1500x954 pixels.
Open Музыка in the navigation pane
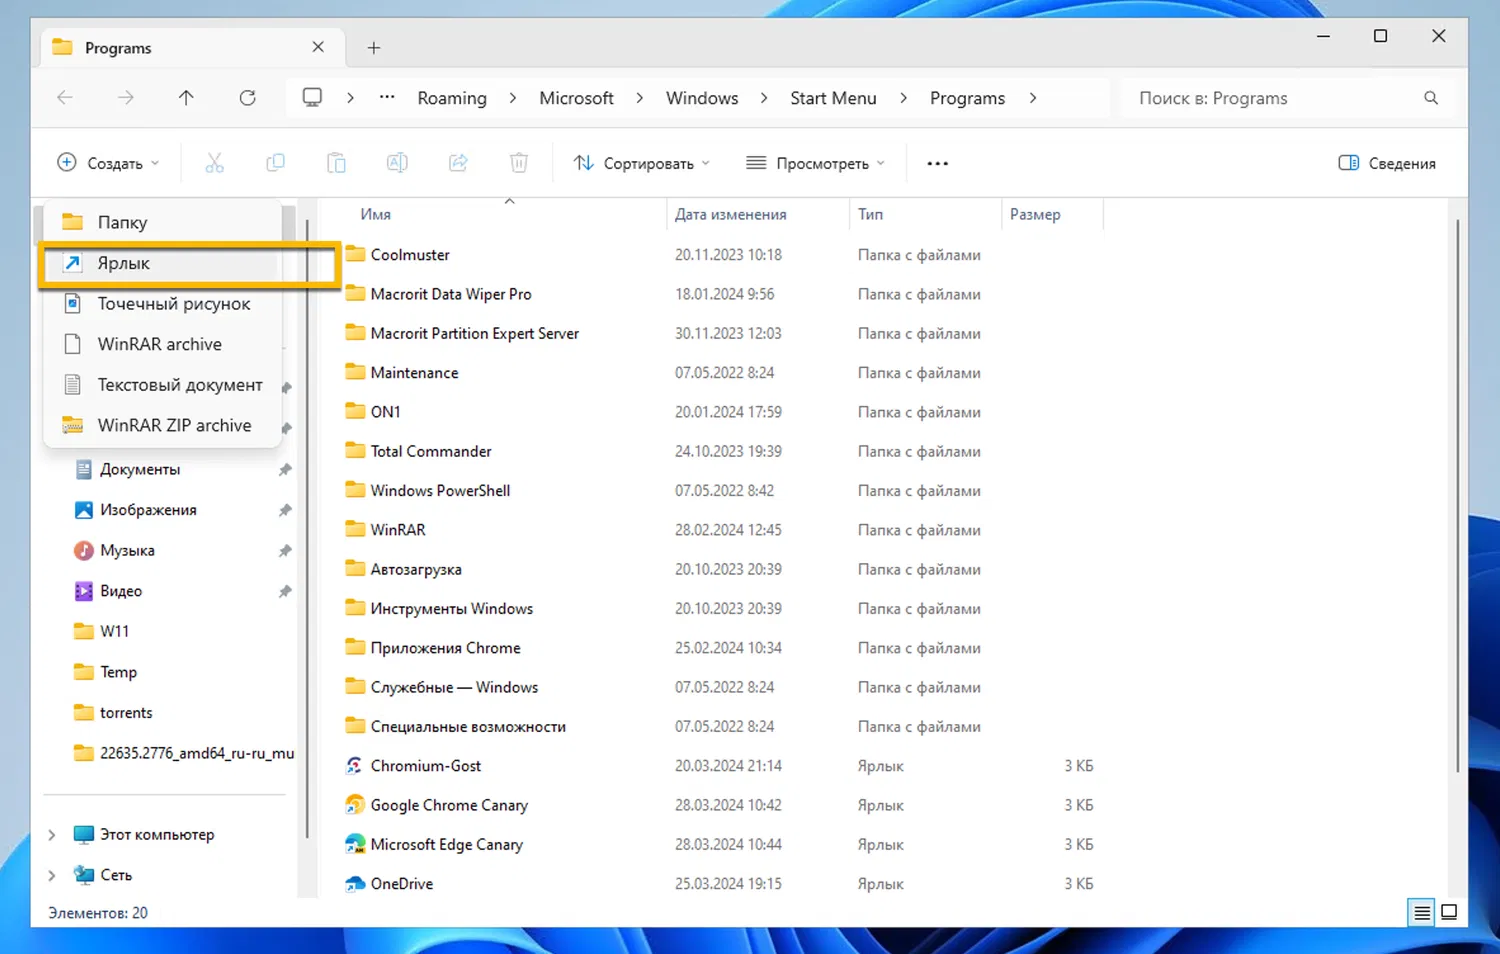click(x=127, y=550)
